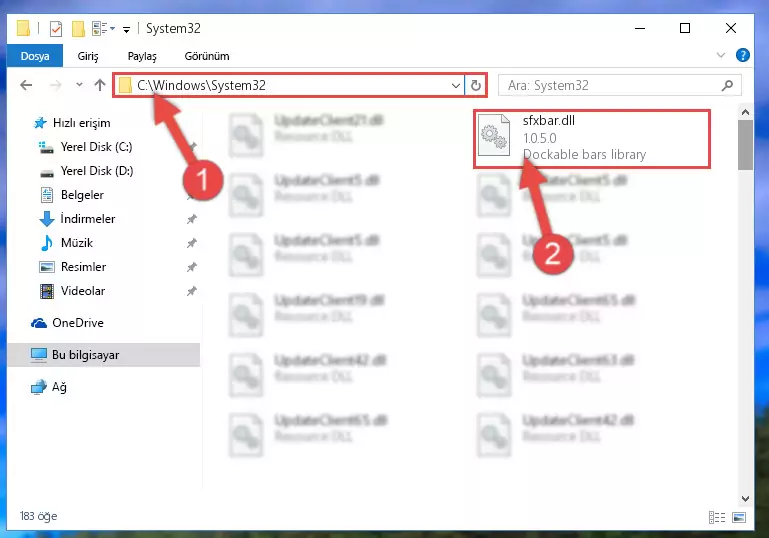Go forward with the forward arrow
The width and height of the screenshot is (769, 538).
point(55,85)
